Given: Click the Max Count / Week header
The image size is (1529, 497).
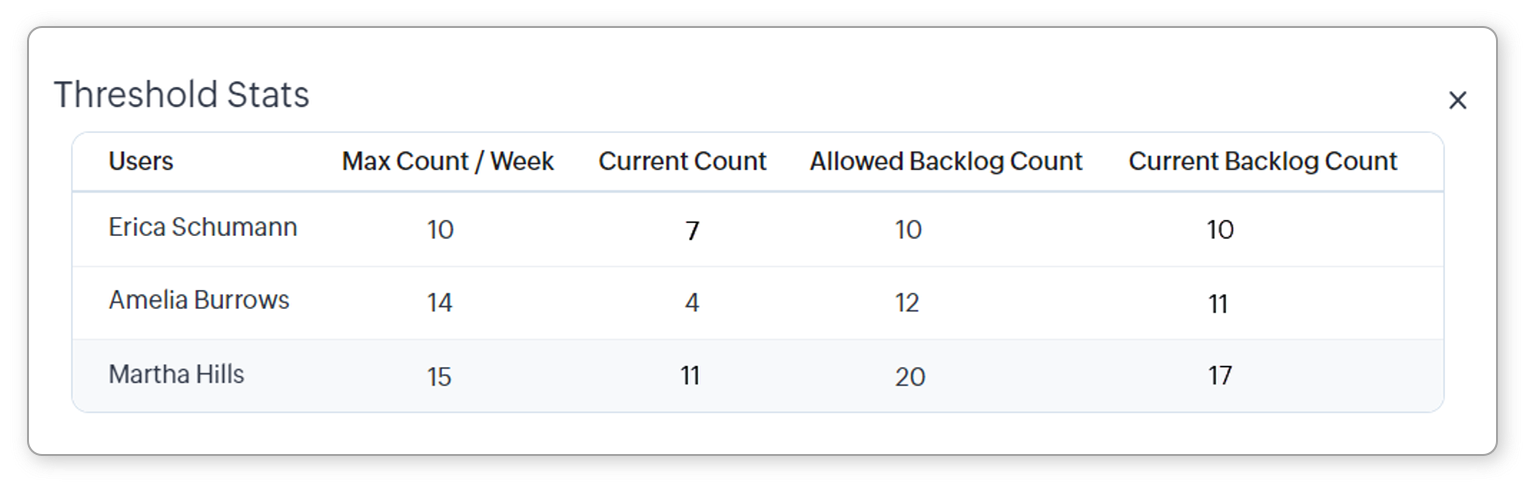Looking at the screenshot, I should (448, 161).
